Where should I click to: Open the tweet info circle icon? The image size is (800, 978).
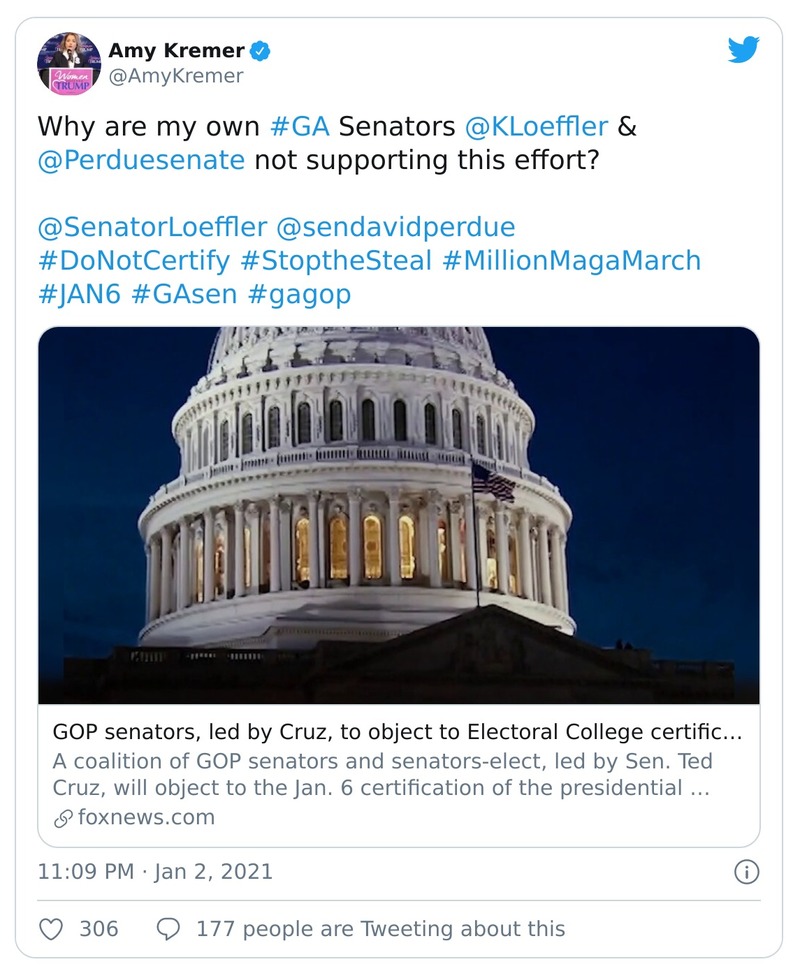tap(745, 872)
